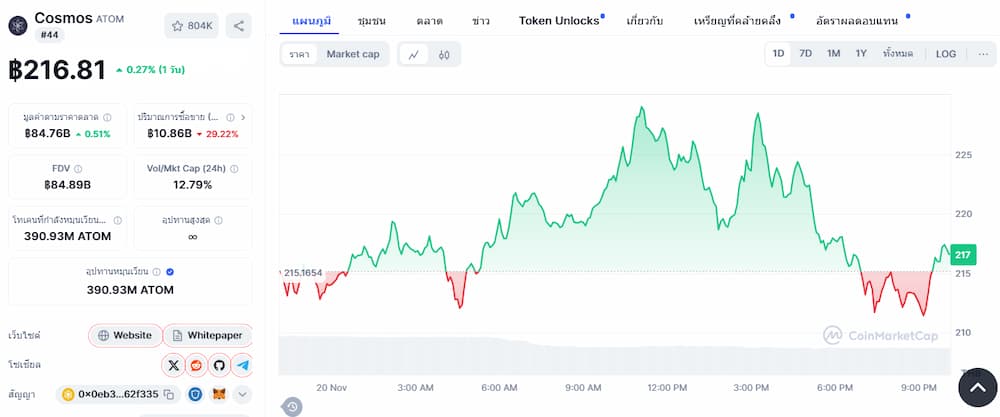The image size is (1000, 417).
Task: Select the ราคา price toggle
Action: (299, 54)
